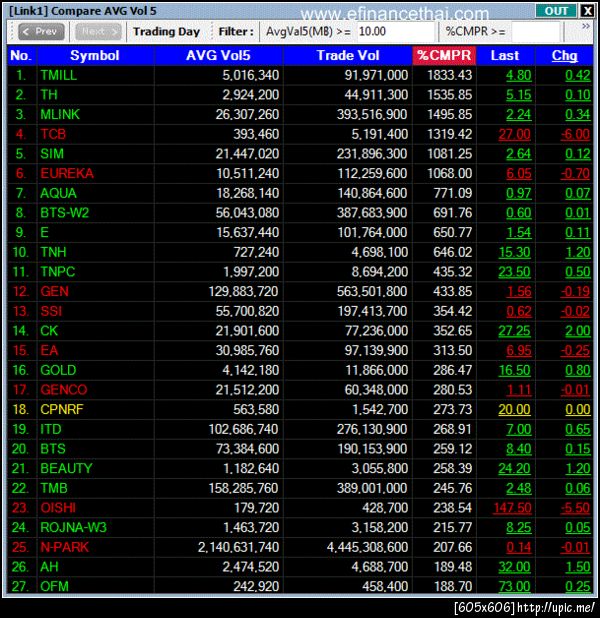Click the Trade Vol column header
The height and width of the screenshot is (618, 600).
[348, 55]
